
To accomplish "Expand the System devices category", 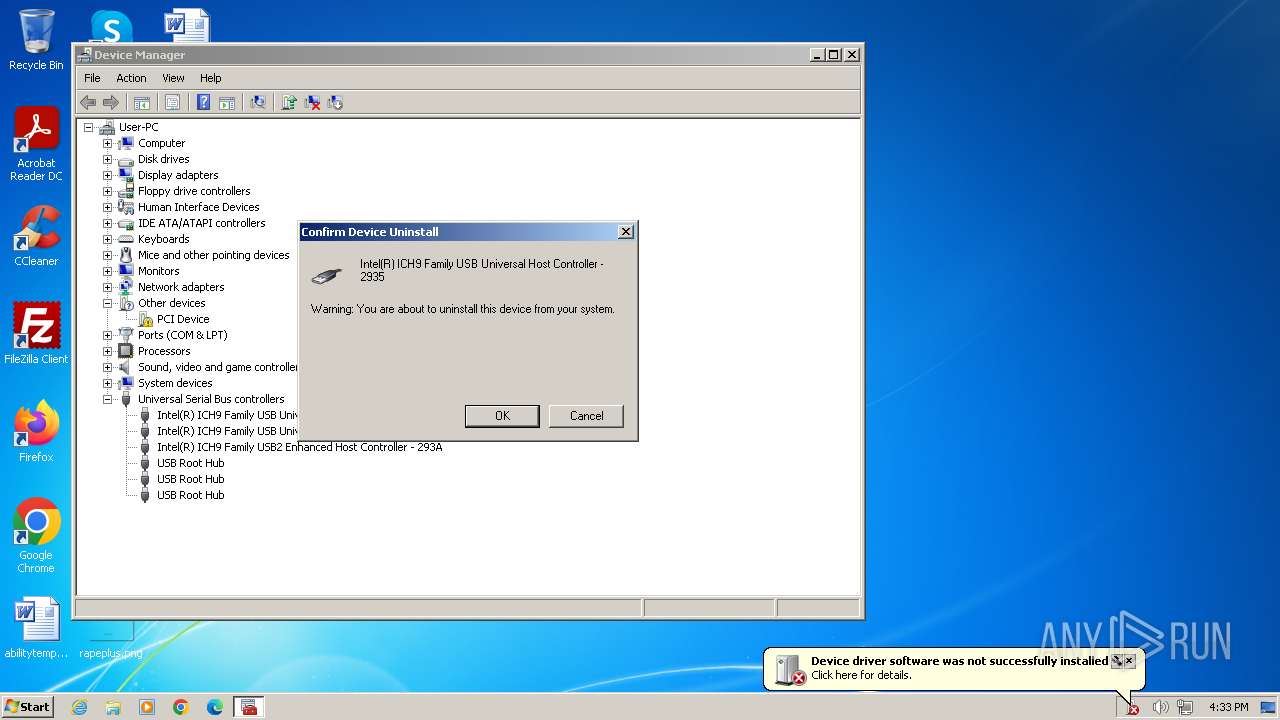I will pyautogui.click(x=107, y=383).
